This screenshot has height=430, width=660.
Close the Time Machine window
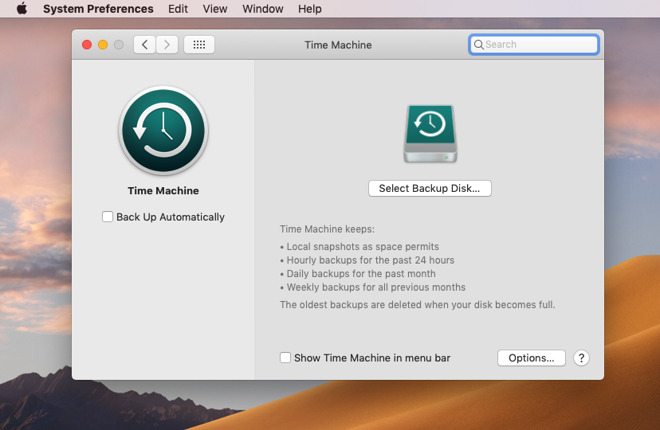click(87, 45)
